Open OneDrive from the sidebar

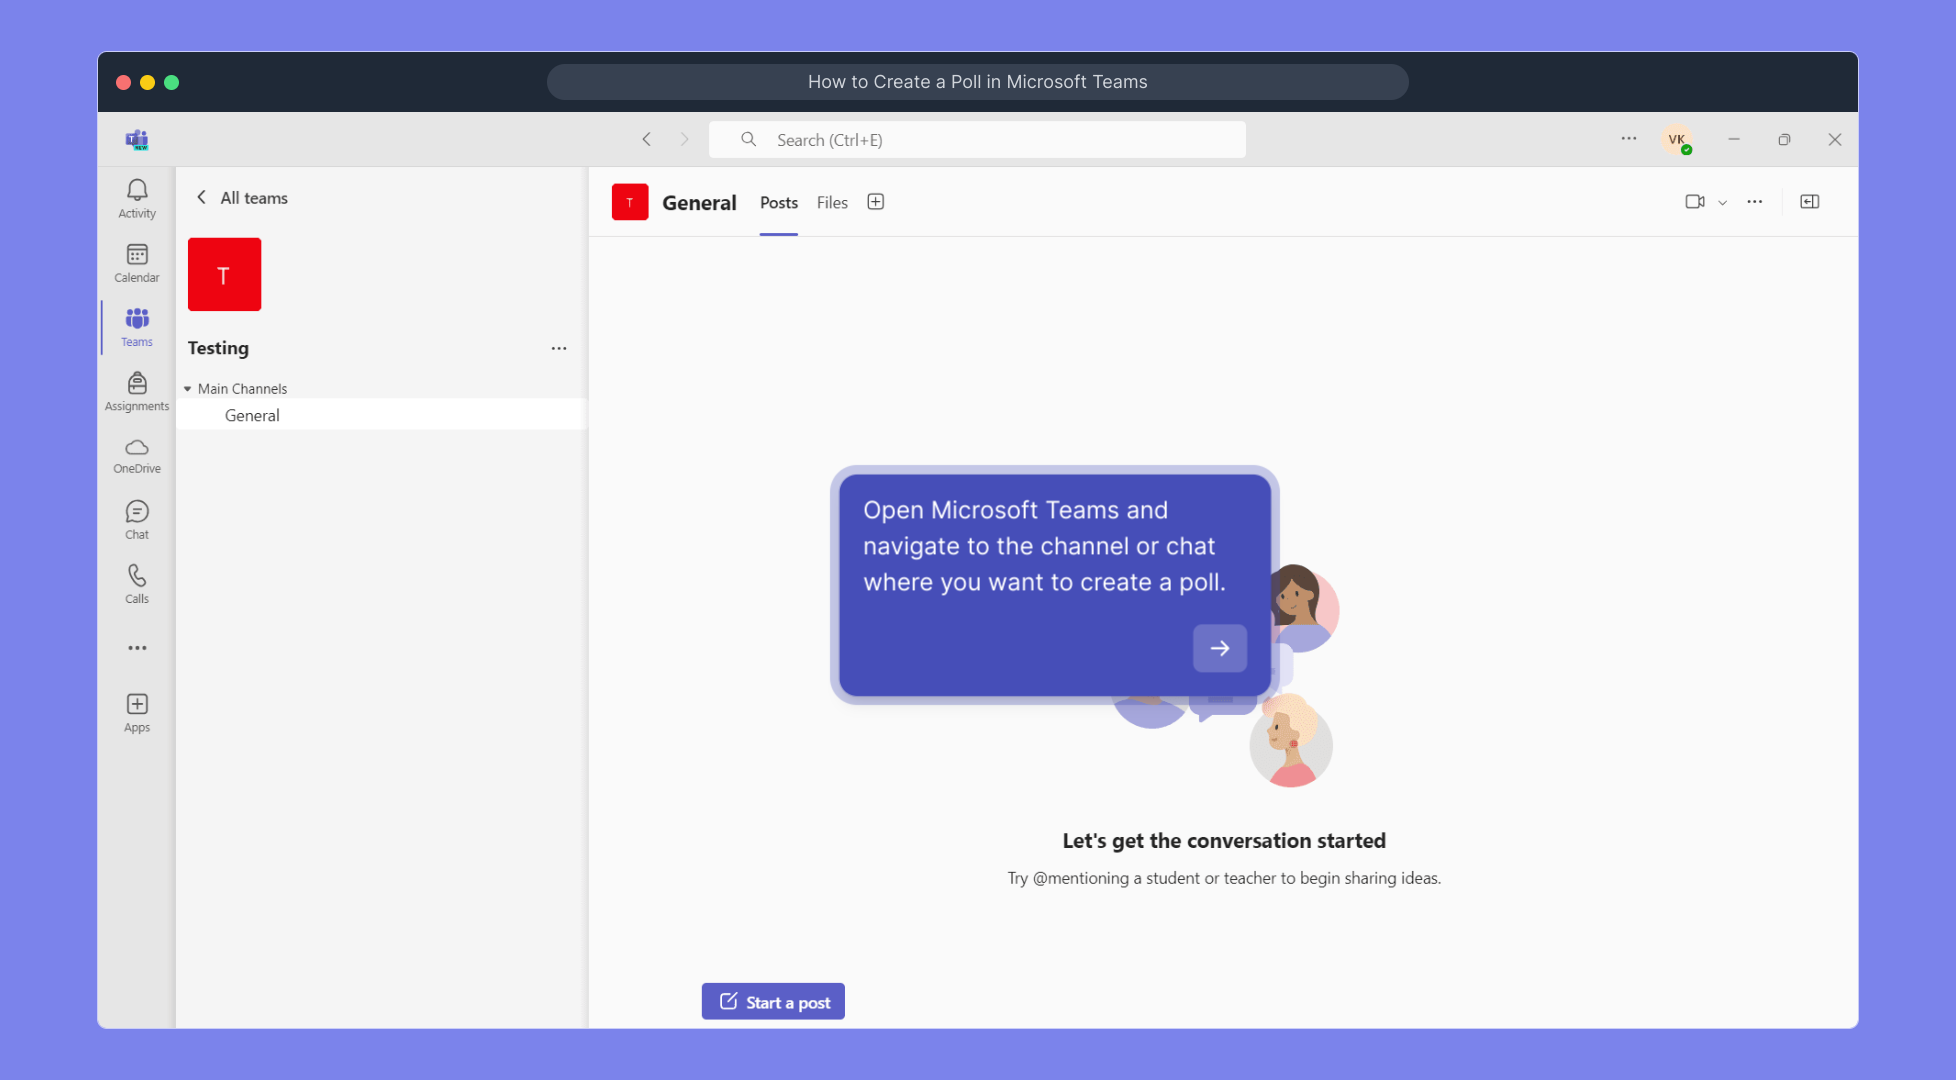(x=136, y=455)
